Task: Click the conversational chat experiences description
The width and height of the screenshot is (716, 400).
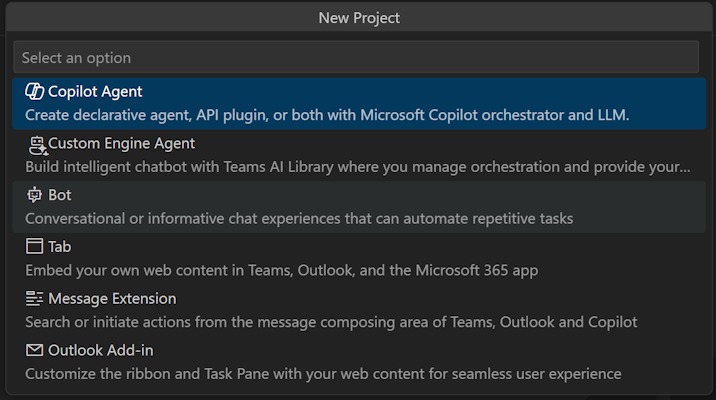Action: point(299,218)
